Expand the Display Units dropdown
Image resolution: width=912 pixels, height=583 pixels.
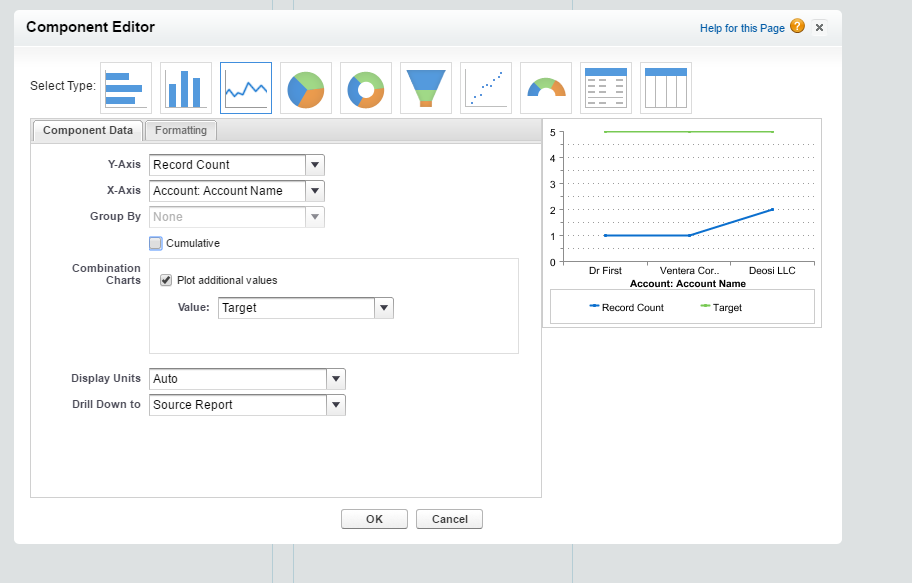point(336,379)
